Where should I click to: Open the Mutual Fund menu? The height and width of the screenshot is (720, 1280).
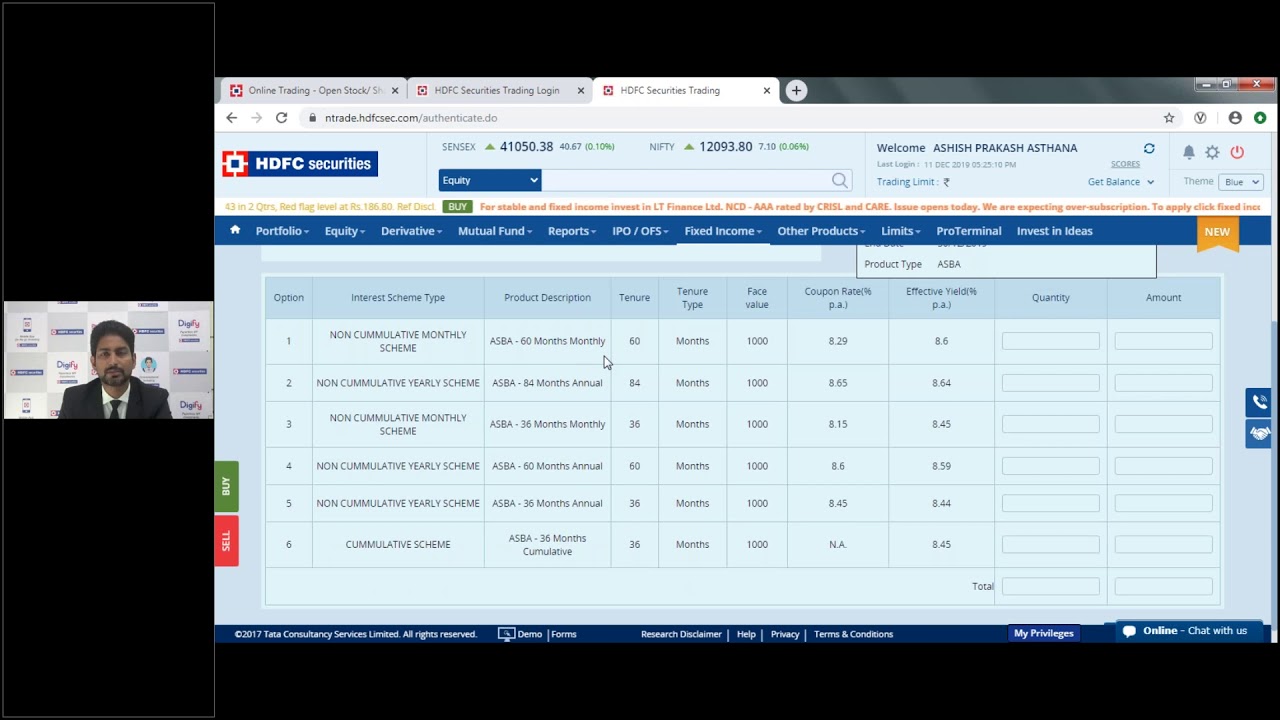495,231
